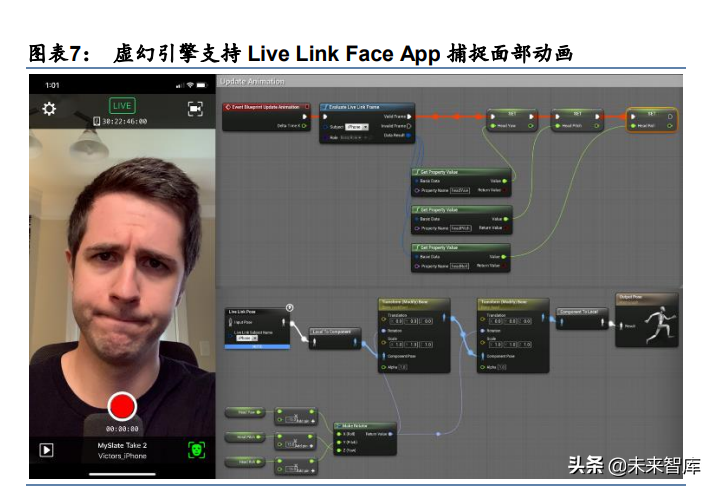Select the Head Yaw variable getter
This screenshot has width=715, height=490.
245,412
